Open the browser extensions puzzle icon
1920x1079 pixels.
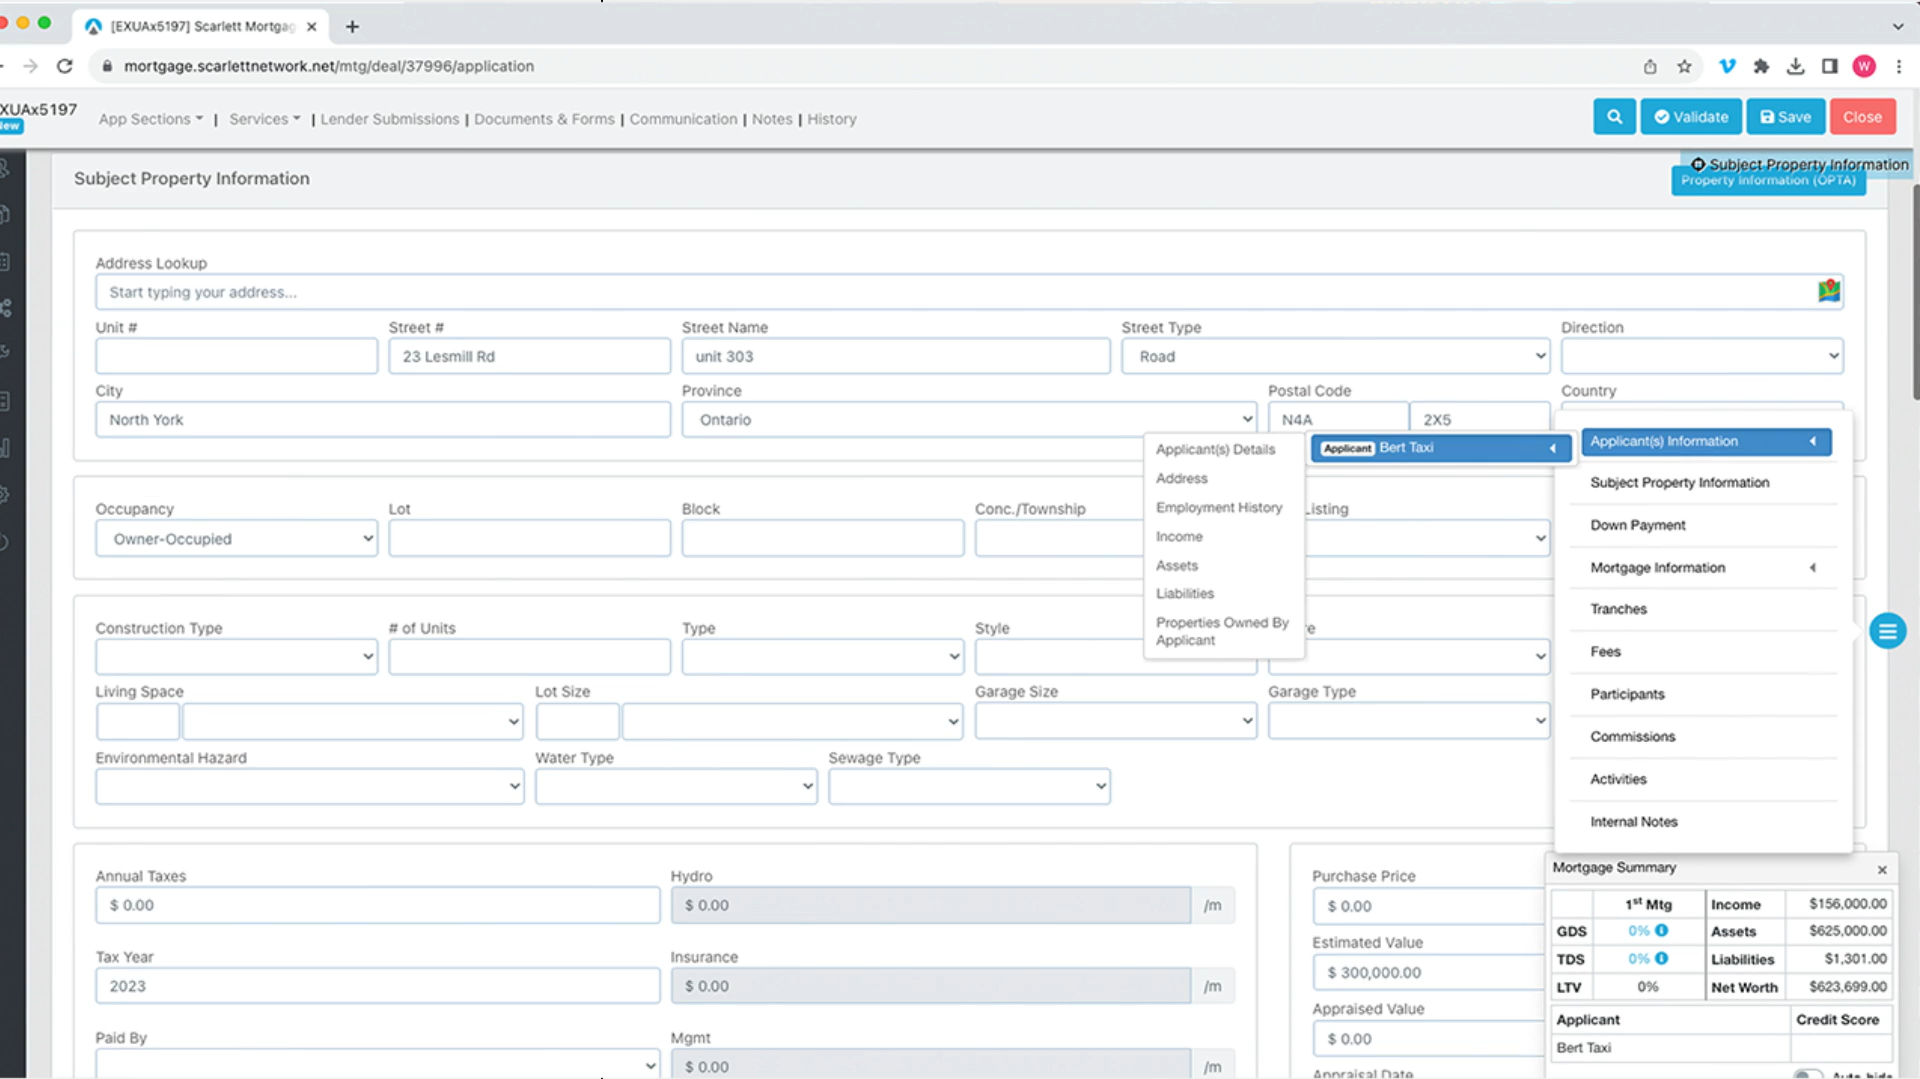1761,66
